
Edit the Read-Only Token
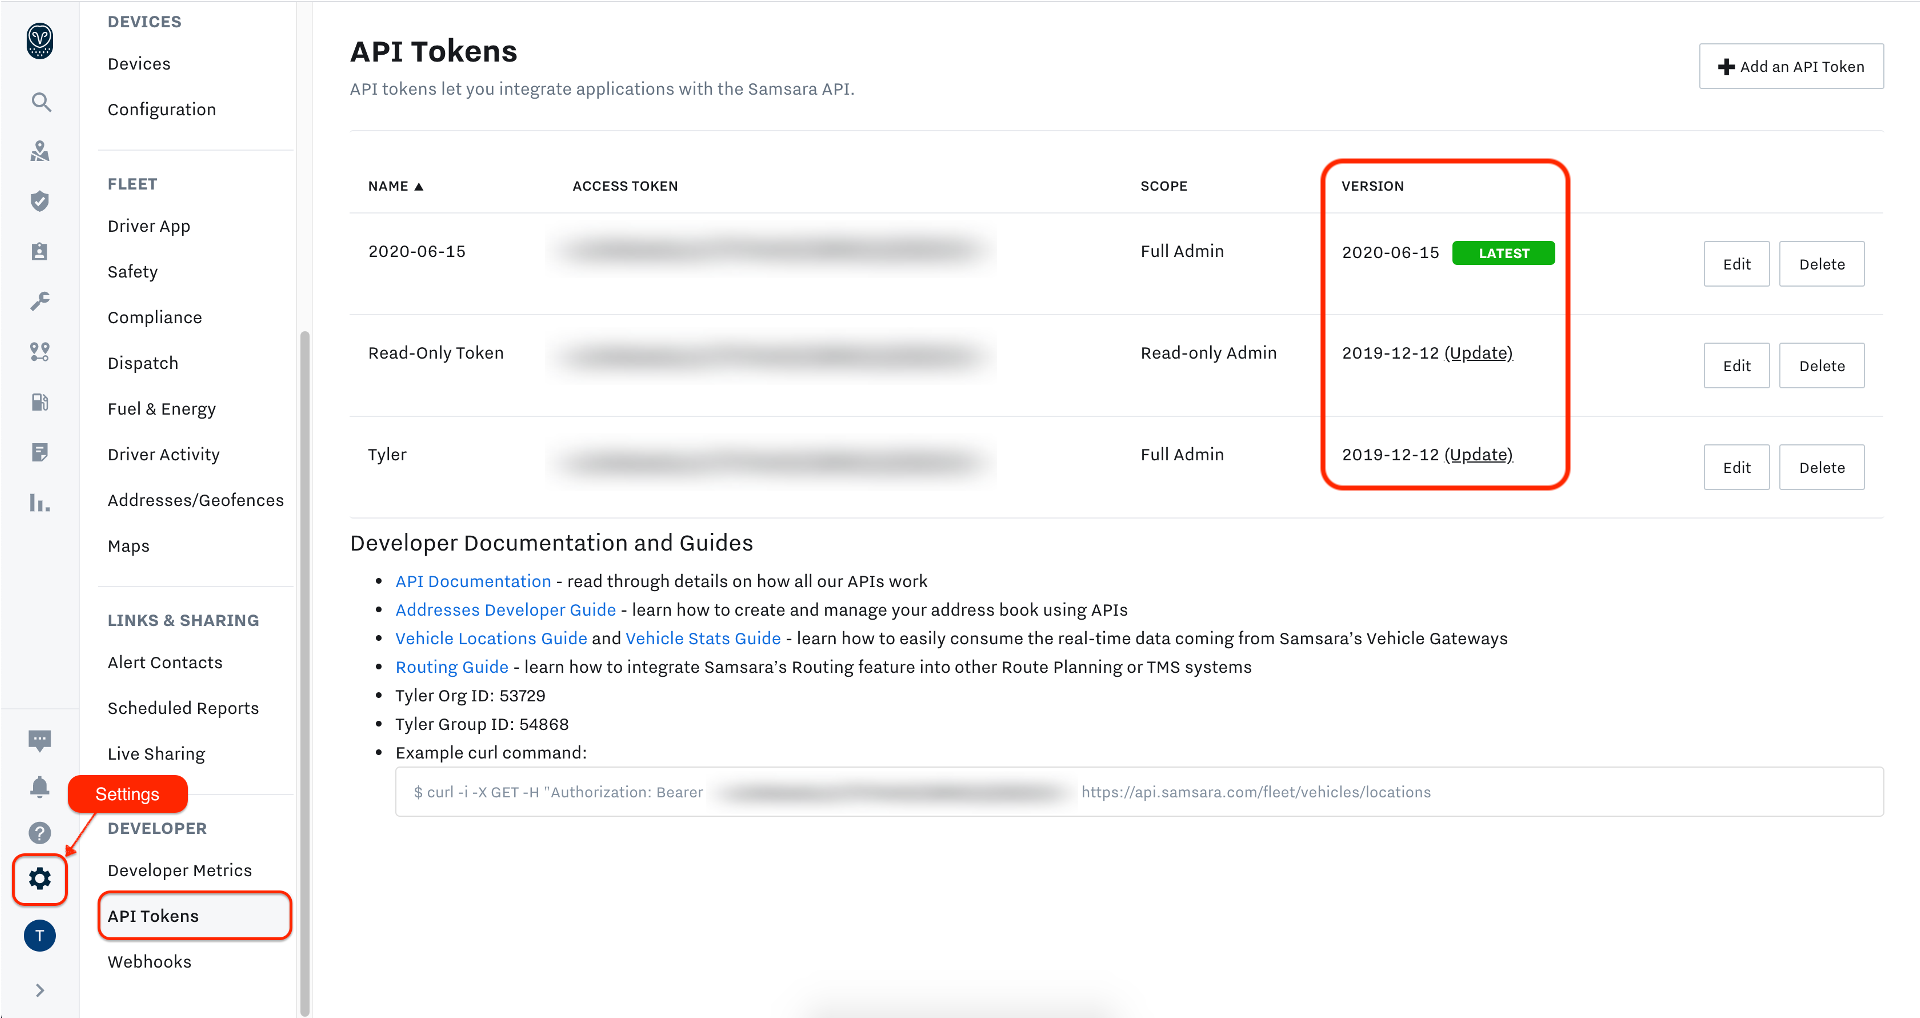click(x=1737, y=366)
